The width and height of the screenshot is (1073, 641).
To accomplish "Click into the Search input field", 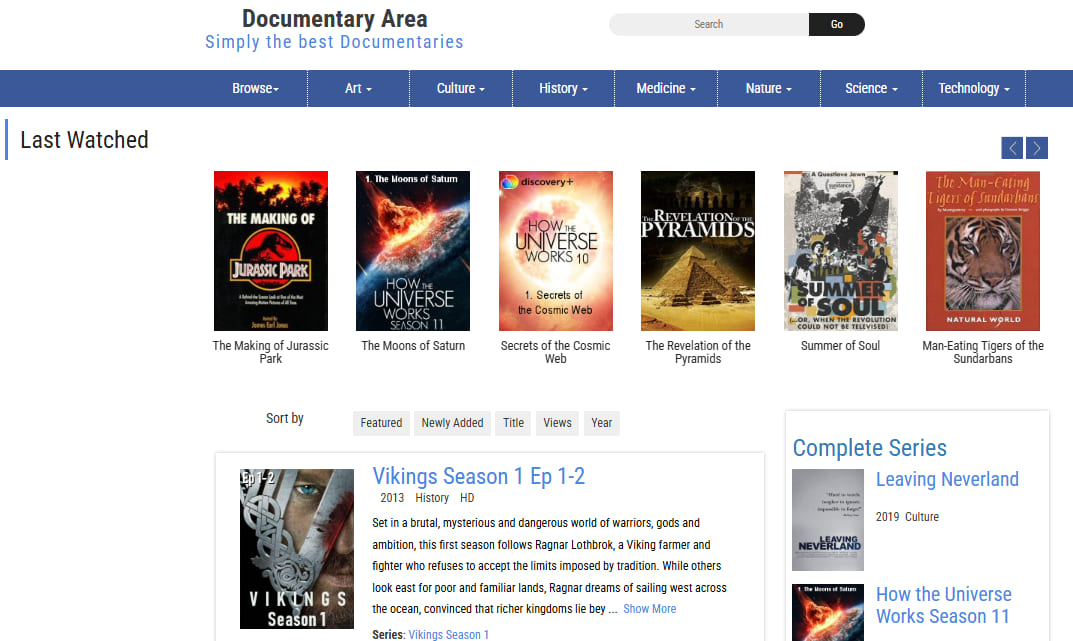I will pos(709,24).
